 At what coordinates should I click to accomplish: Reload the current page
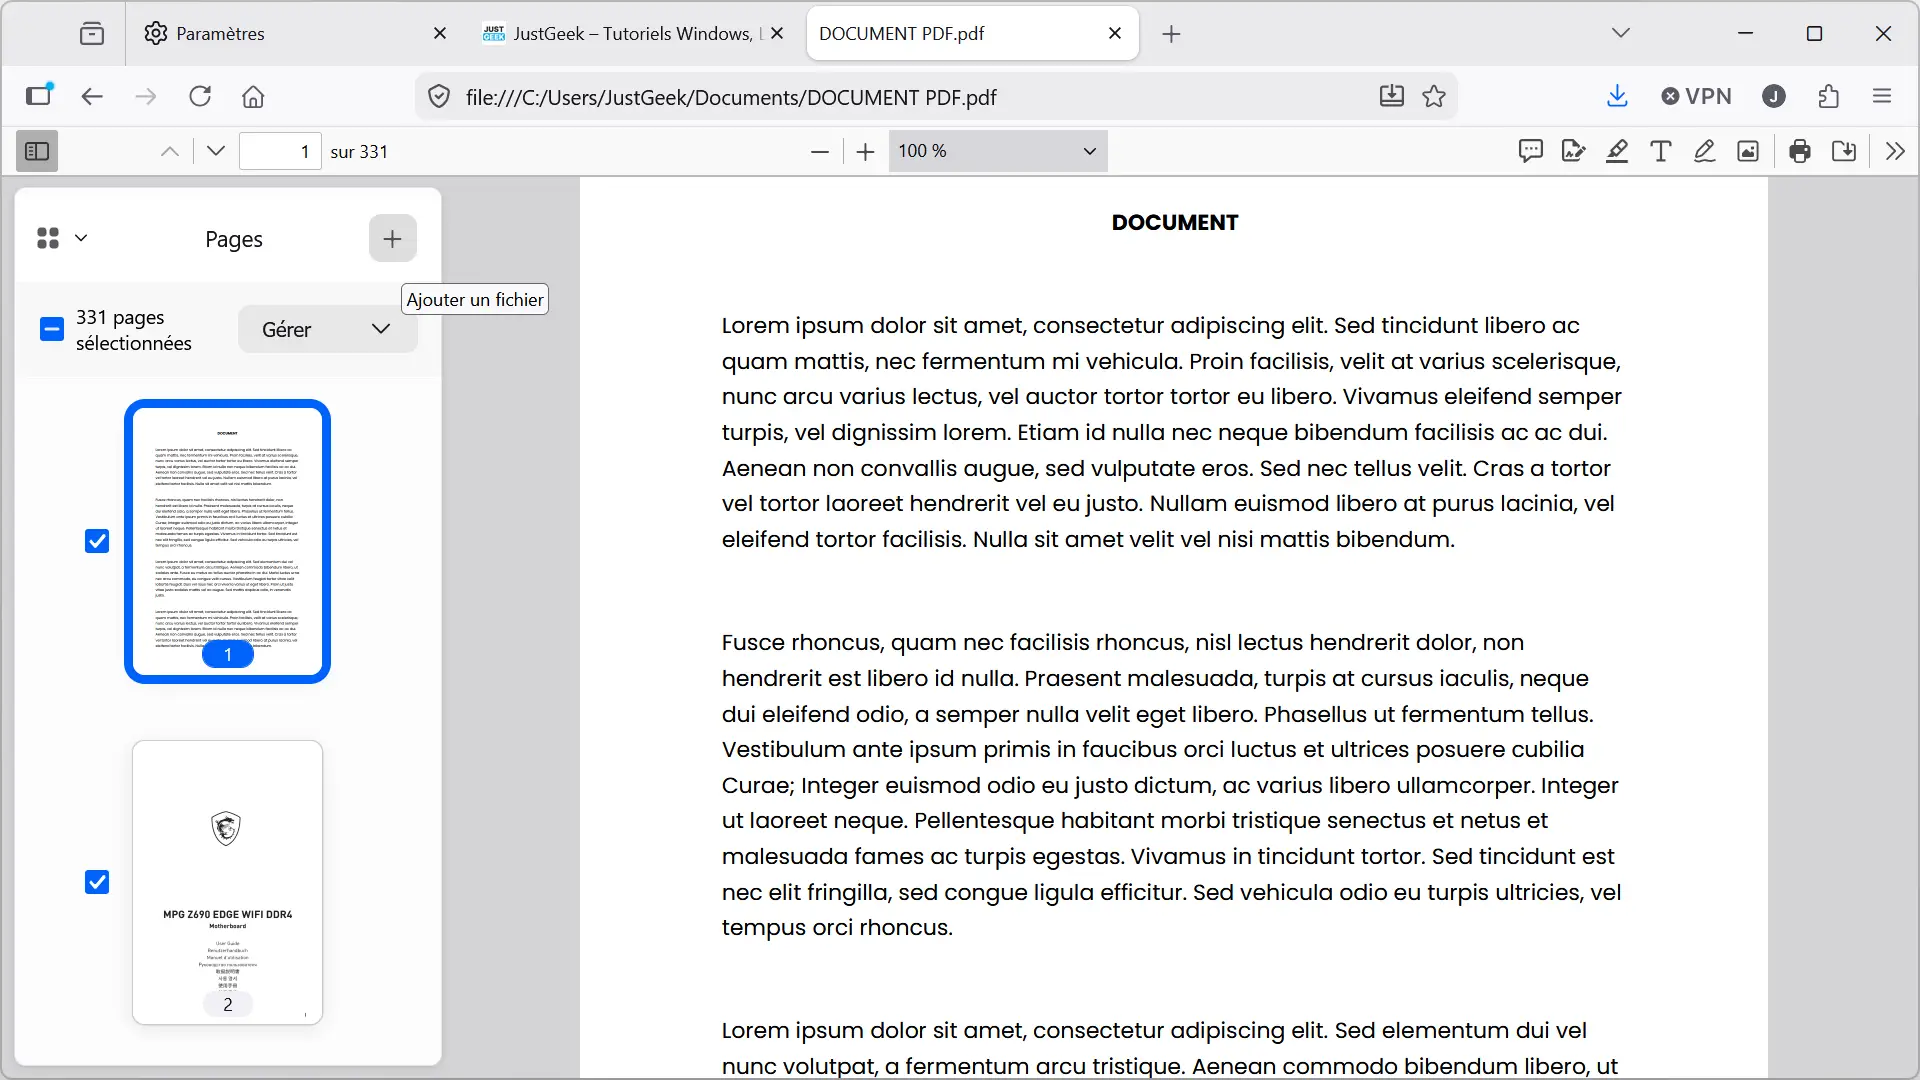click(x=200, y=96)
